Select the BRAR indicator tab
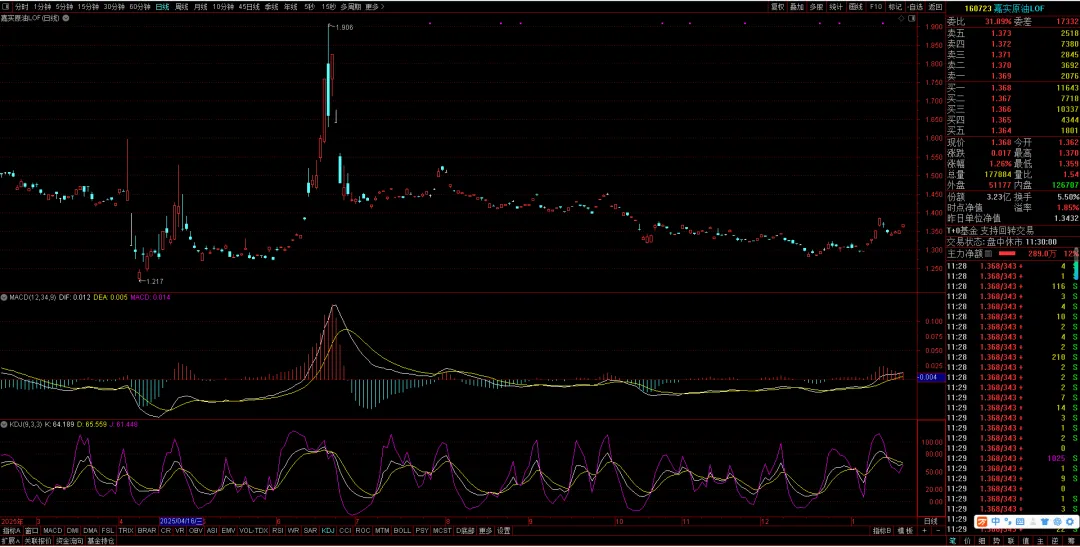This screenshot has height=547, width=1080. click(x=147, y=530)
